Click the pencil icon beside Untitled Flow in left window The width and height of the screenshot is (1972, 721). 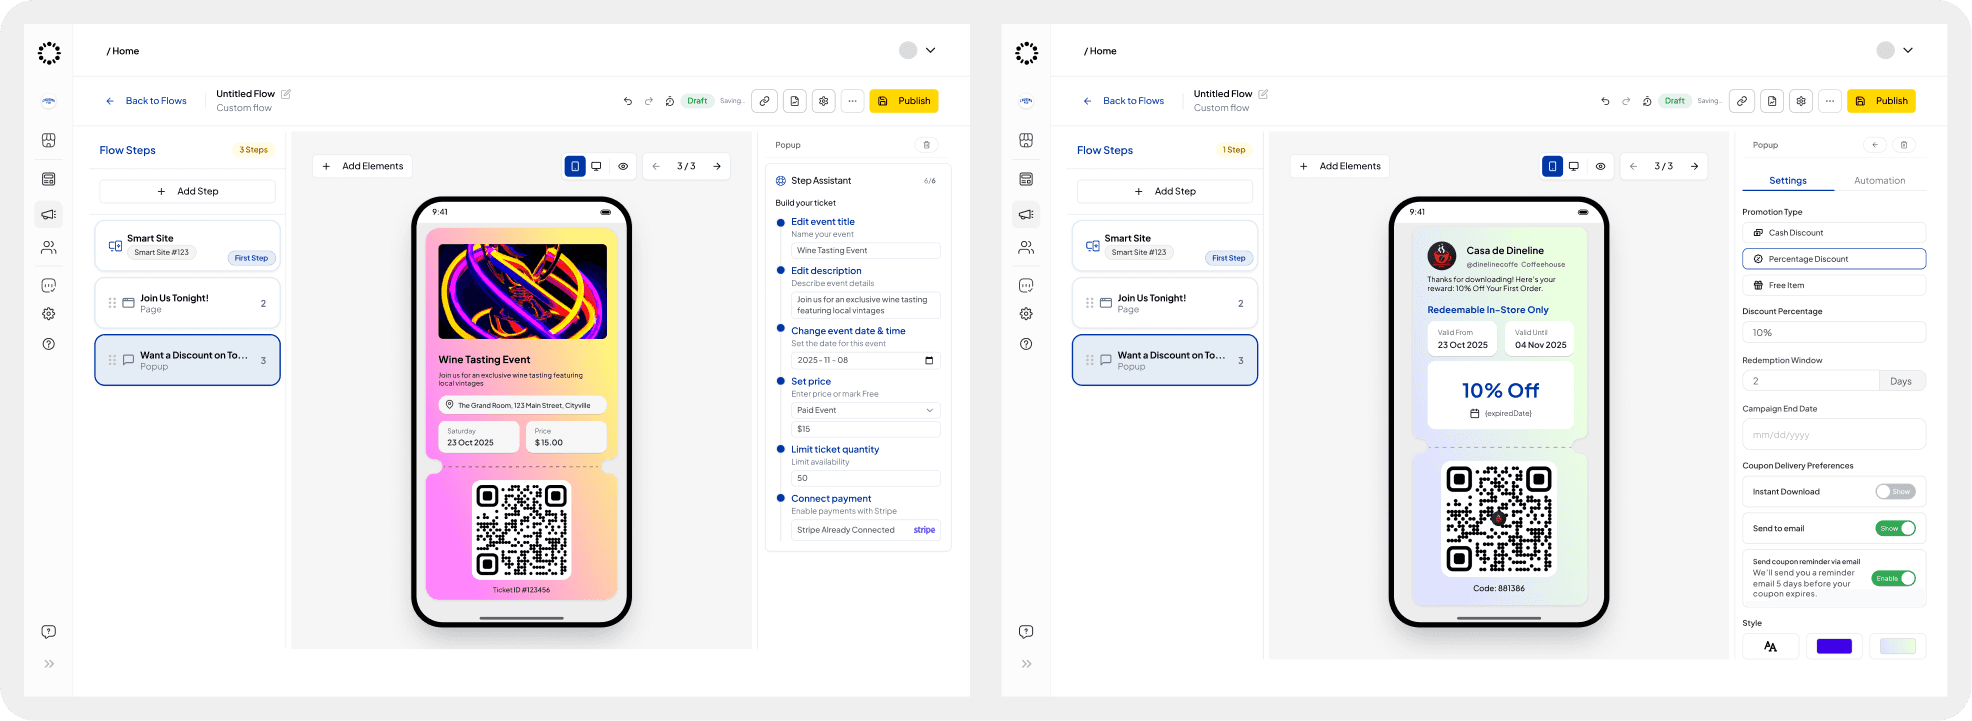click(x=286, y=94)
